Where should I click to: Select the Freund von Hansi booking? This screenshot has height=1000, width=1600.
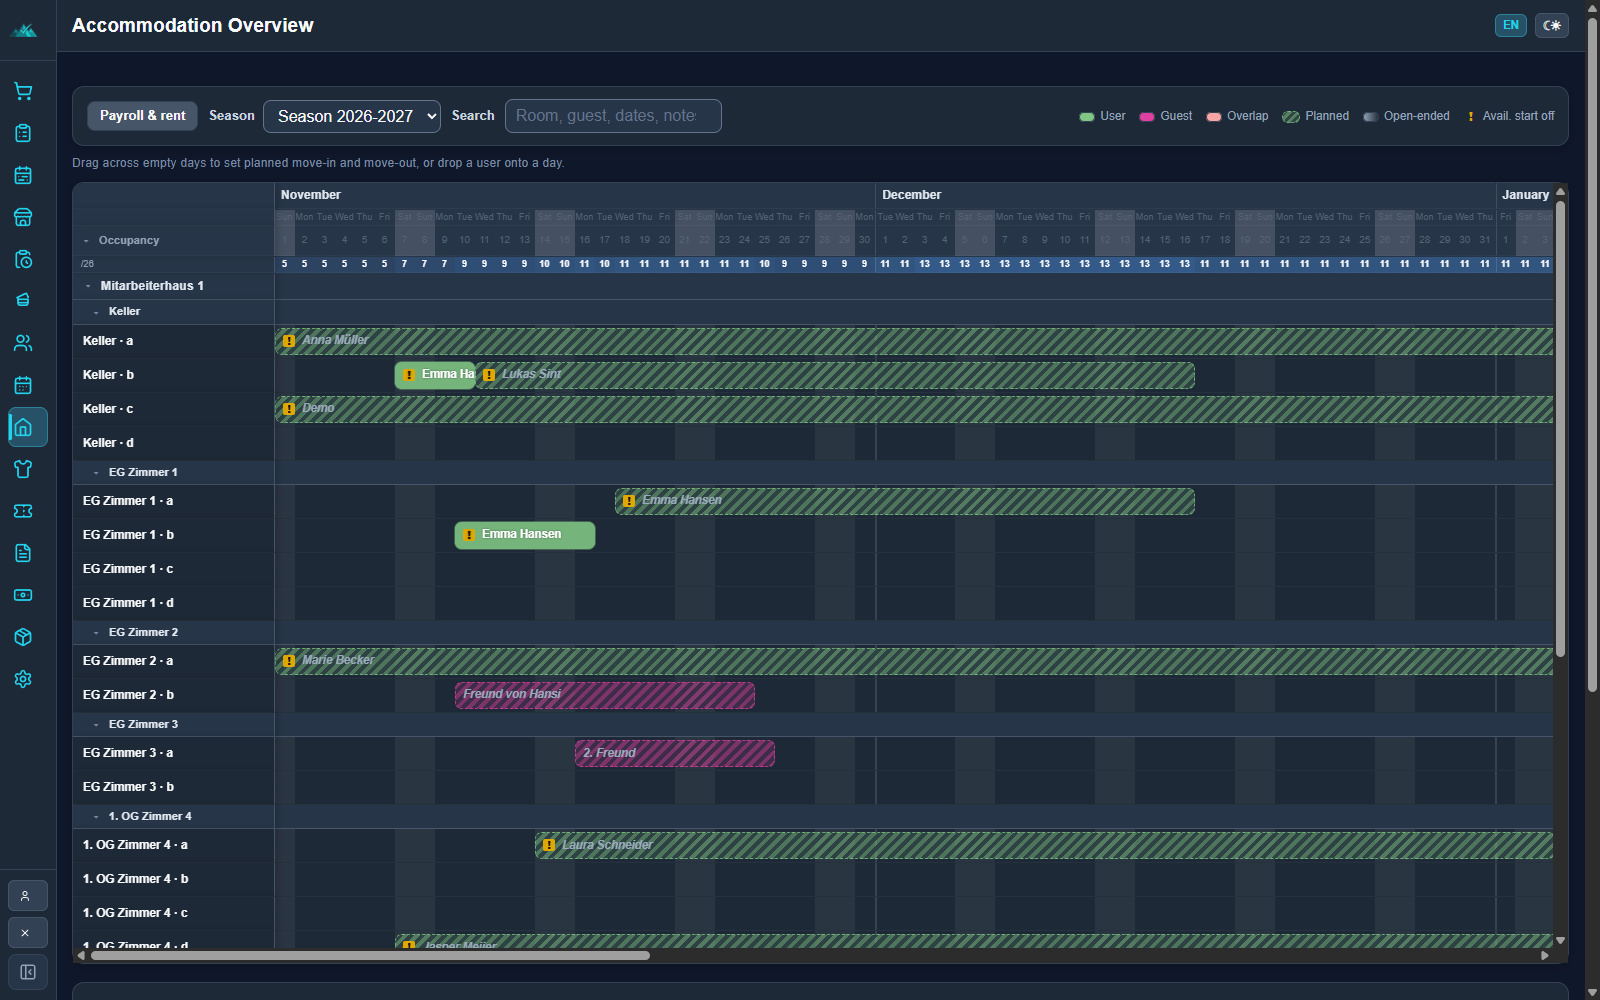tap(605, 695)
